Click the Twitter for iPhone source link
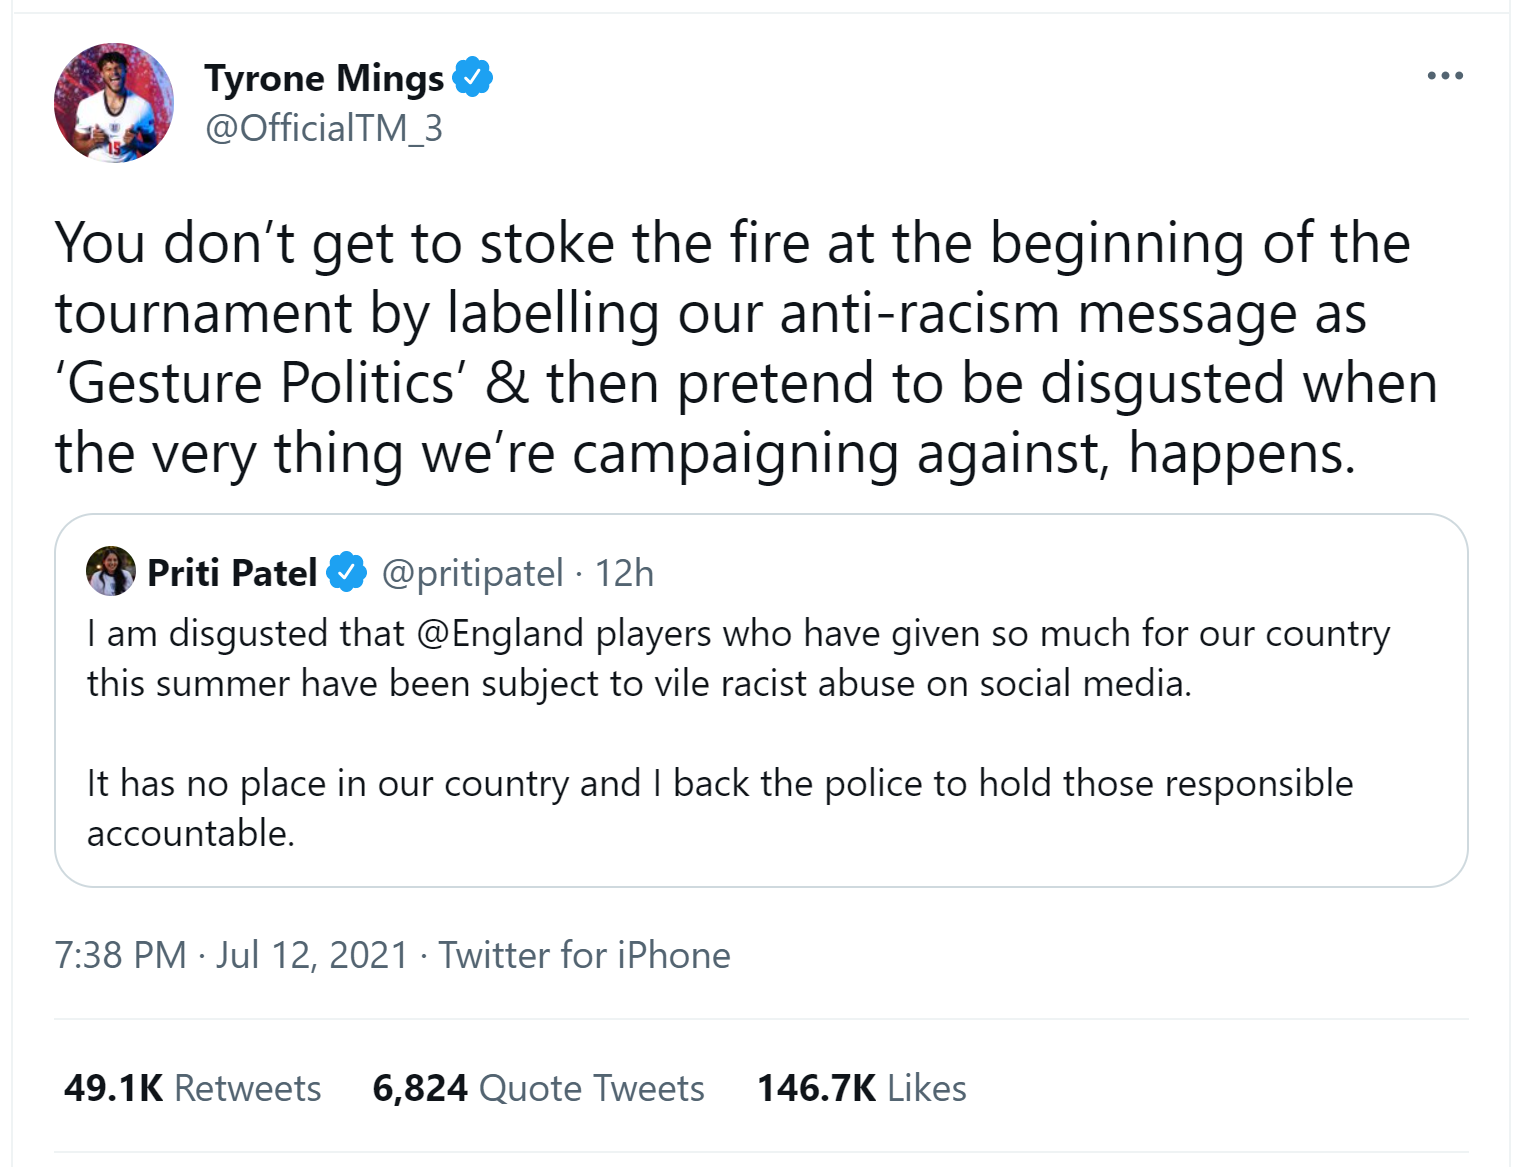Viewport: 1523px width, 1167px height. click(x=584, y=955)
